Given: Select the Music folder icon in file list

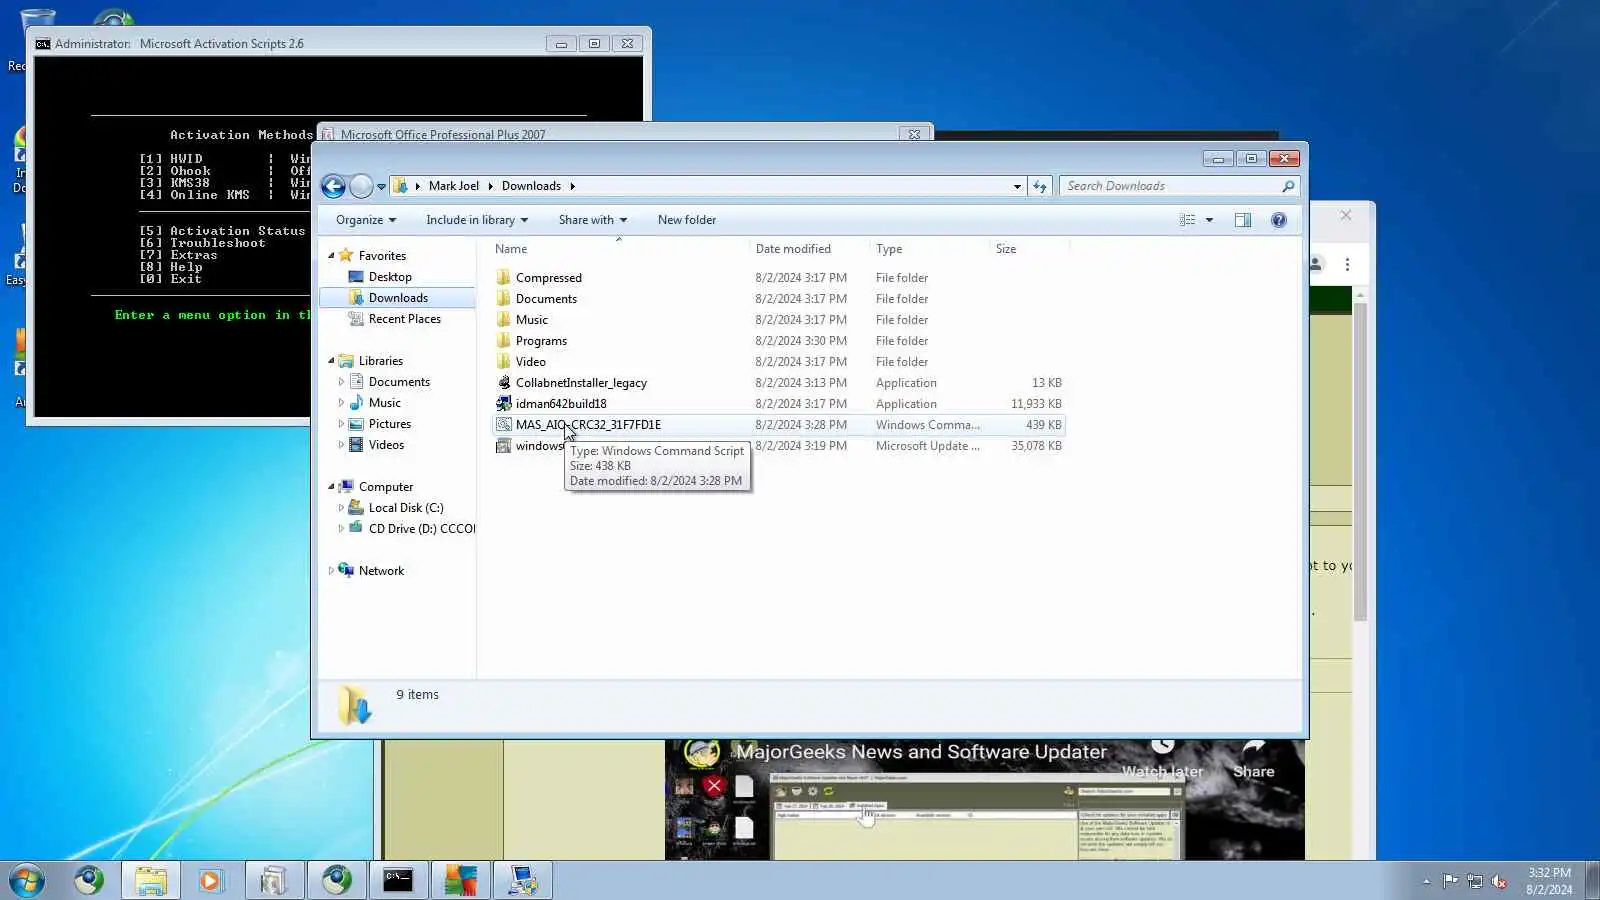Looking at the screenshot, I should (x=504, y=319).
